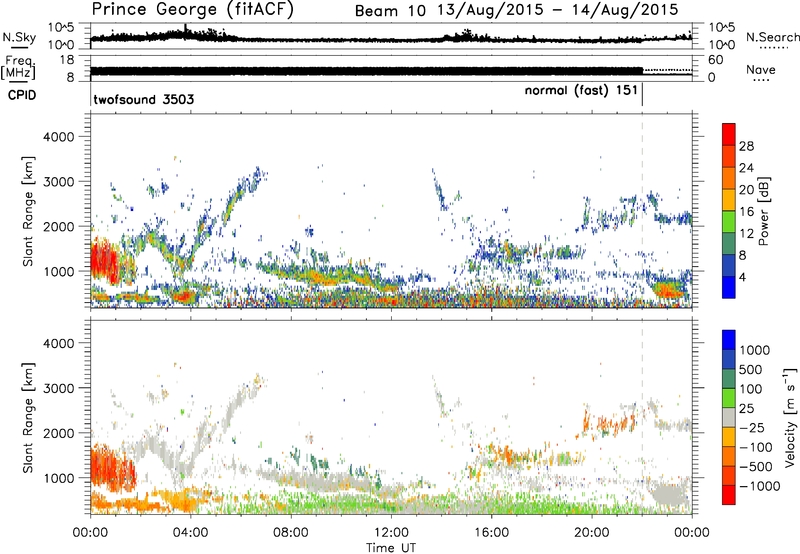This screenshot has height=554, width=800.
Task: Click the 'Slant Range [km]' label of velocity panel
Action: click(x=28, y=417)
